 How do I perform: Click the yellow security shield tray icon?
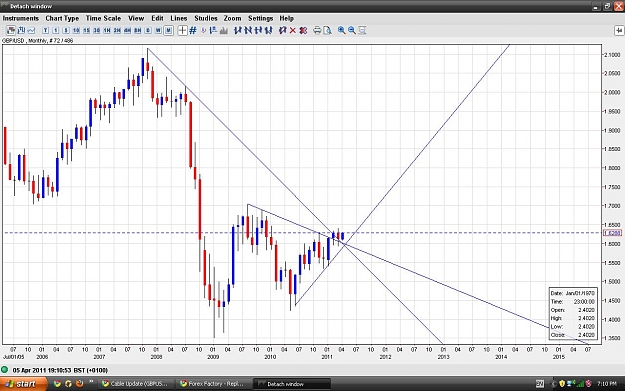pos(562,384)
